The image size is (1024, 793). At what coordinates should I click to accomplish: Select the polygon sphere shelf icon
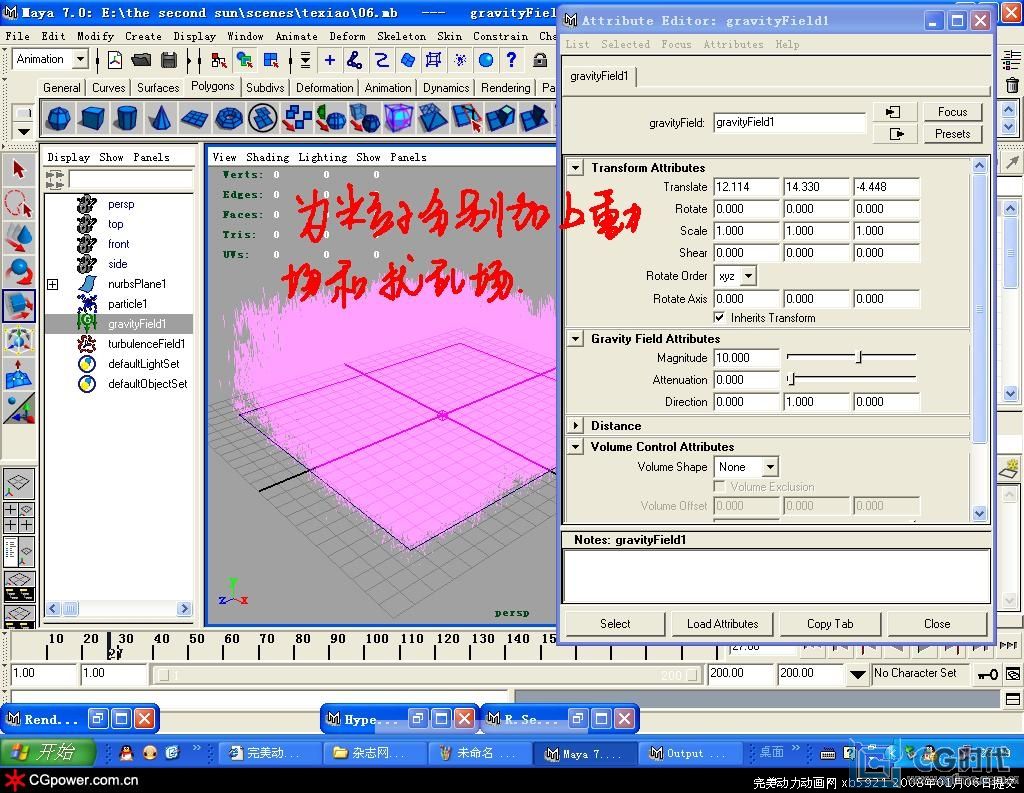click(x=59, y=119)
